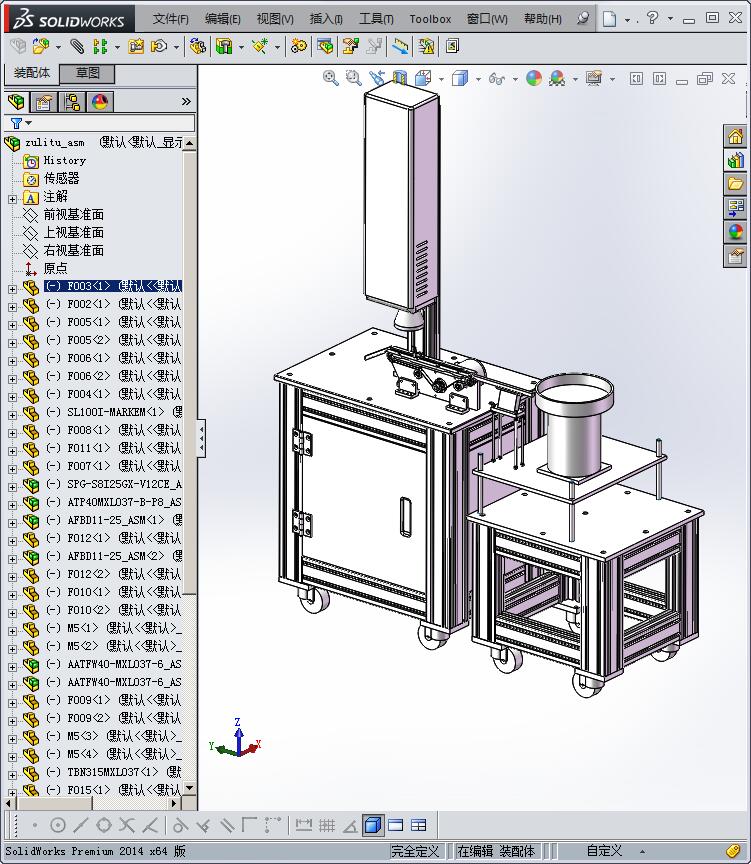Open the 插入(I) menu
Viewport: 751px width, 864px height.
tap(326, 19)
